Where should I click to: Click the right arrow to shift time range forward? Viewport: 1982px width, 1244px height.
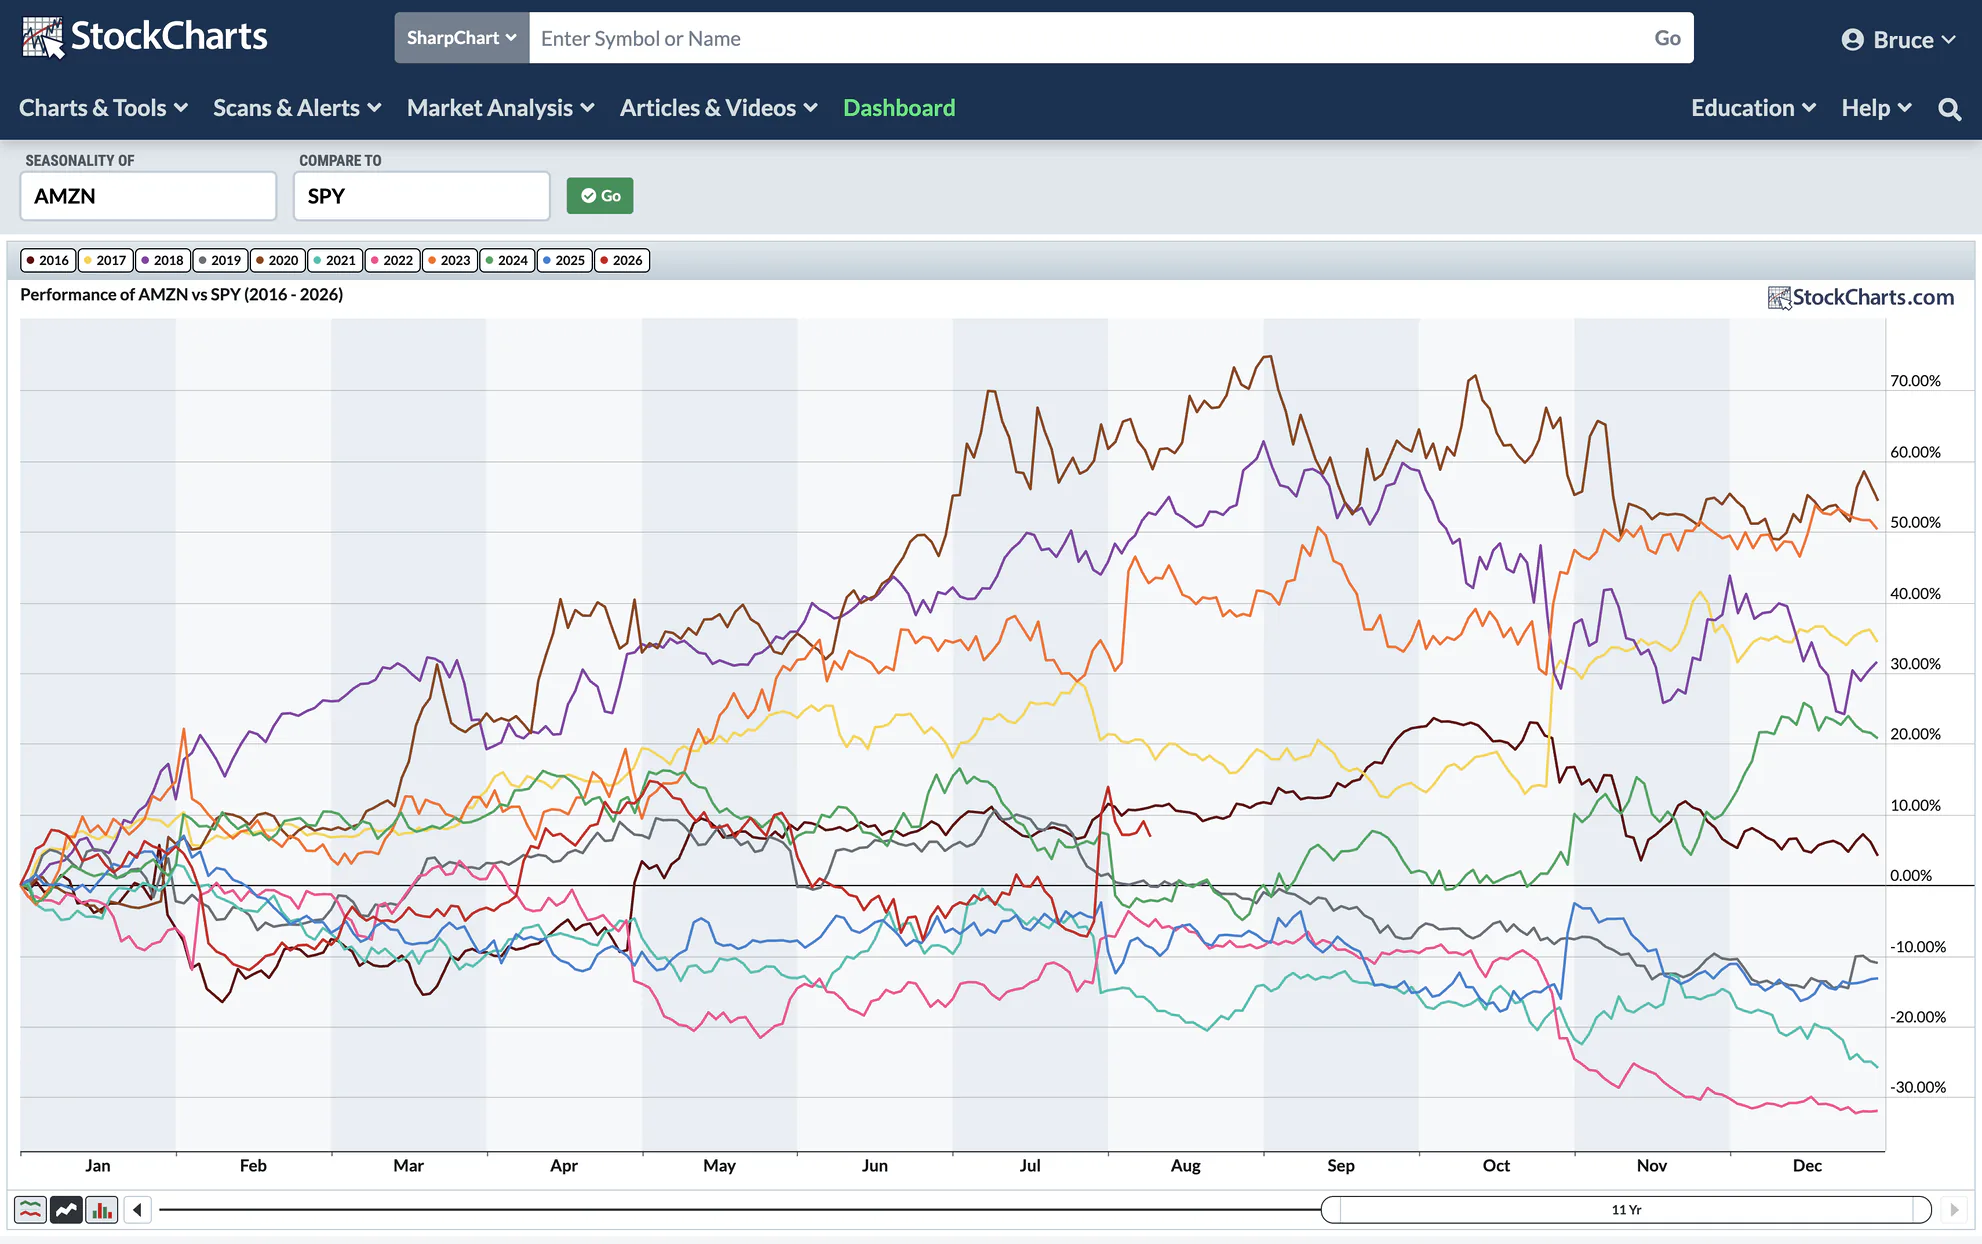pos(1953,1210)
